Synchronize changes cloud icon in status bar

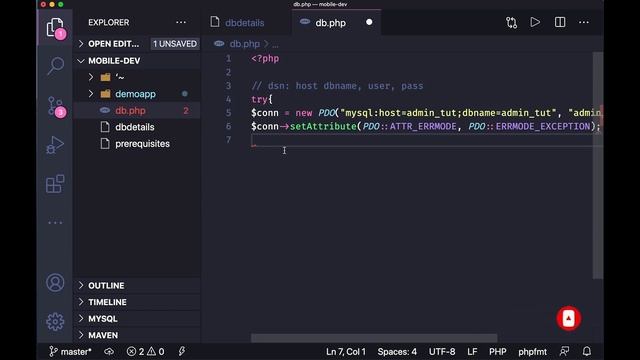click(109, 351)
